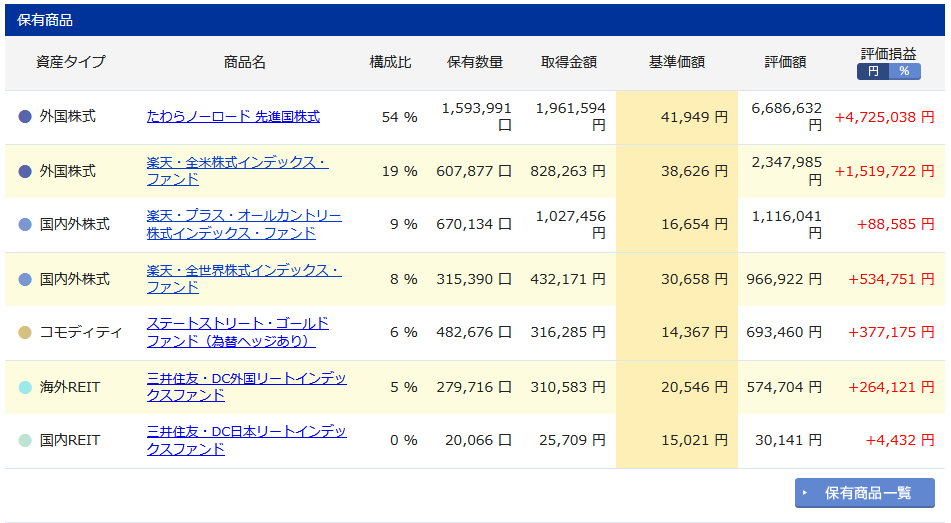This screenshot has width=951, height=523.
Task: Open ステートストリート・ゴールドファンド link
Action: pos(237,332)
